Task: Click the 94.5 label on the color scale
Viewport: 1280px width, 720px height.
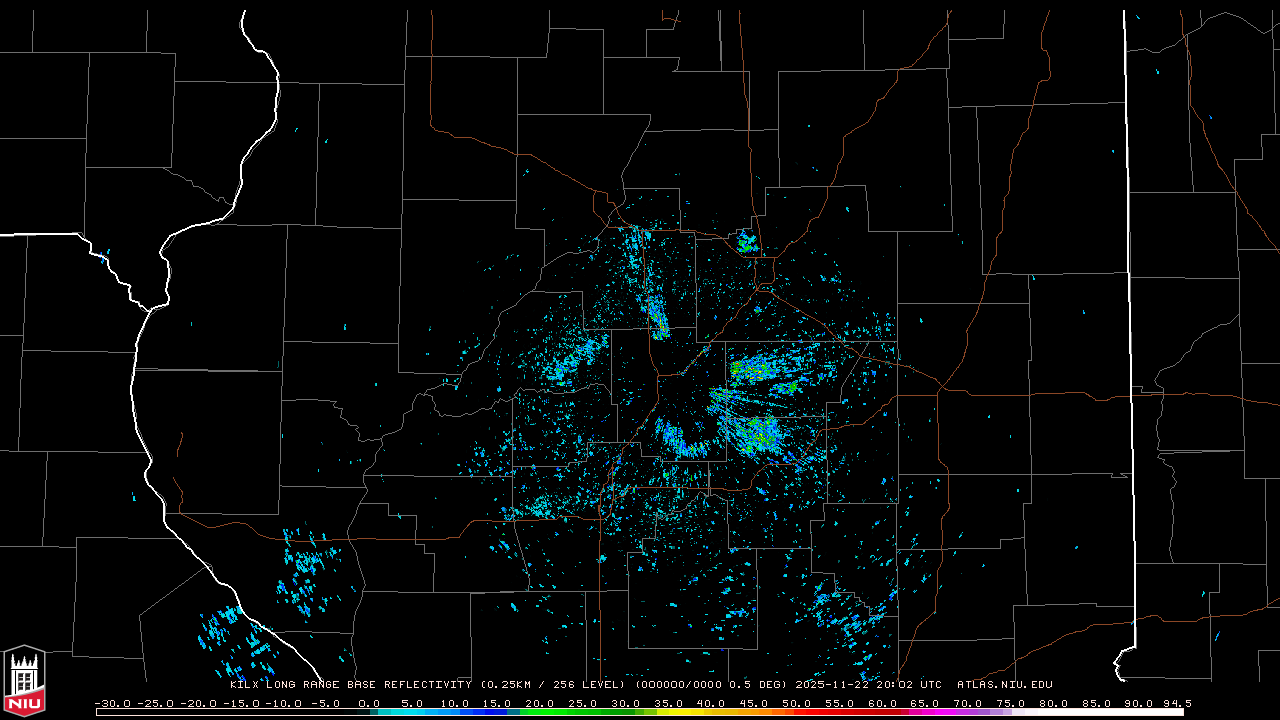Action: 1175,703
